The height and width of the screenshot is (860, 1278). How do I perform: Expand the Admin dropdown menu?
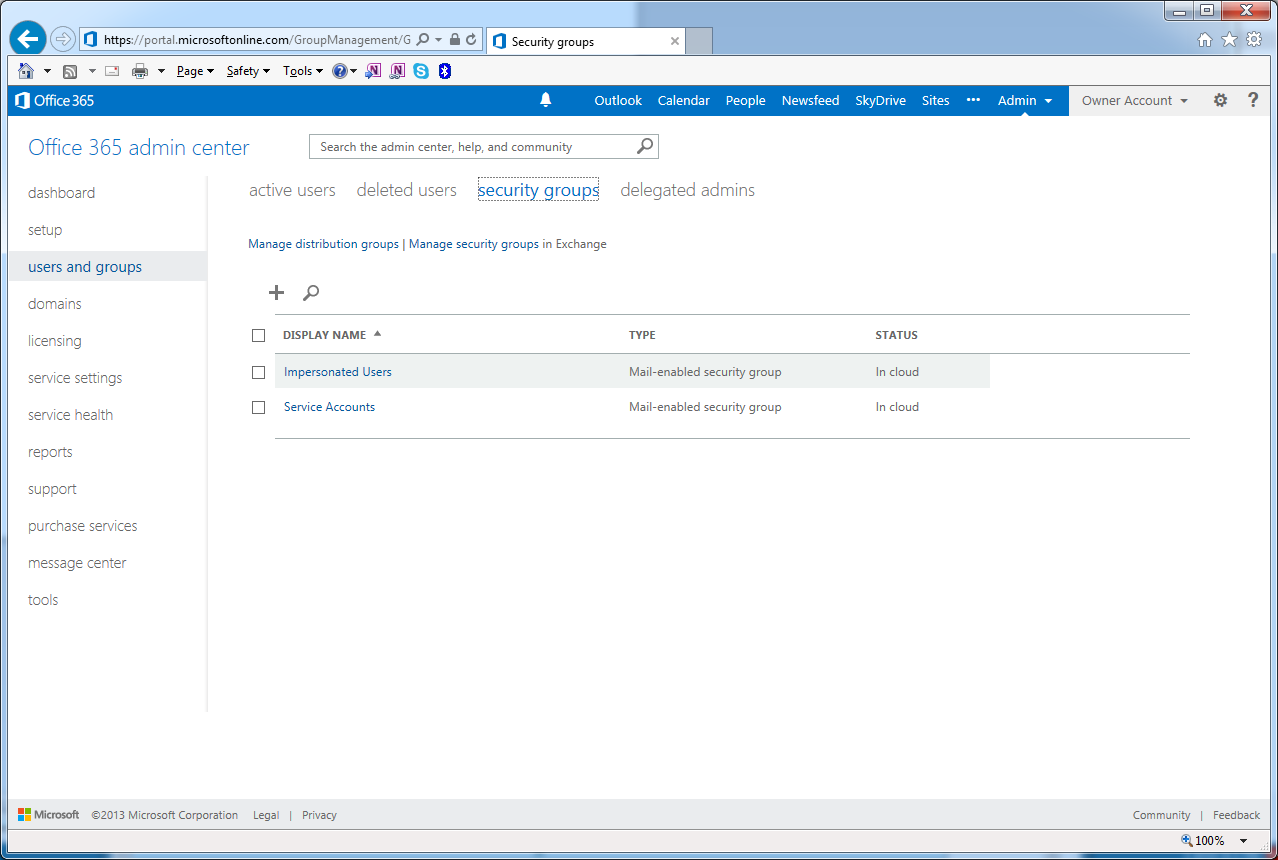pyautogui.click(x=1025, y=100)
